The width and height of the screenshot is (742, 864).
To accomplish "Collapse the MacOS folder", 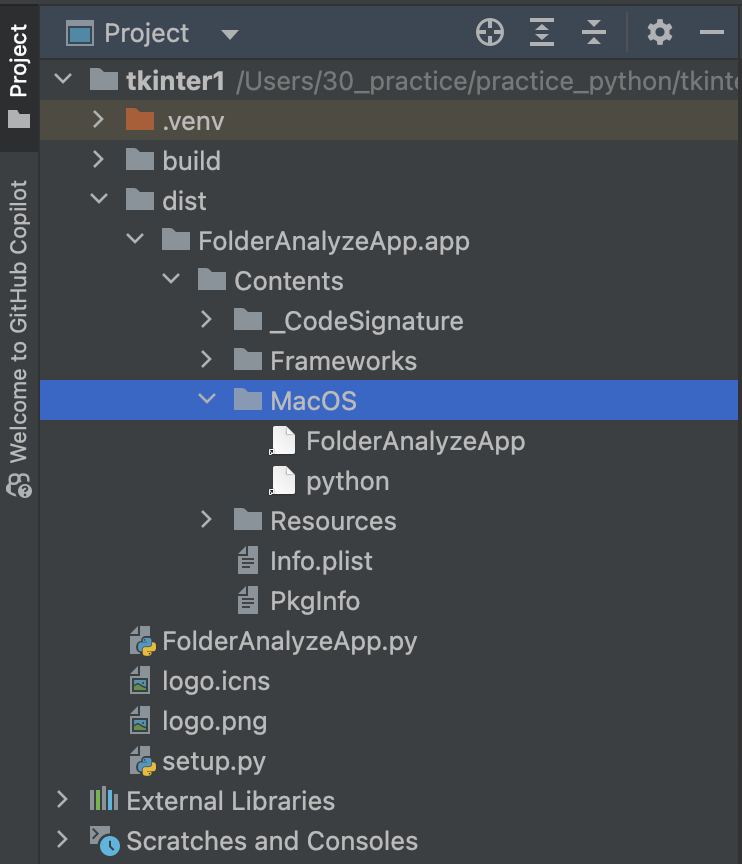I will [207, 401].
